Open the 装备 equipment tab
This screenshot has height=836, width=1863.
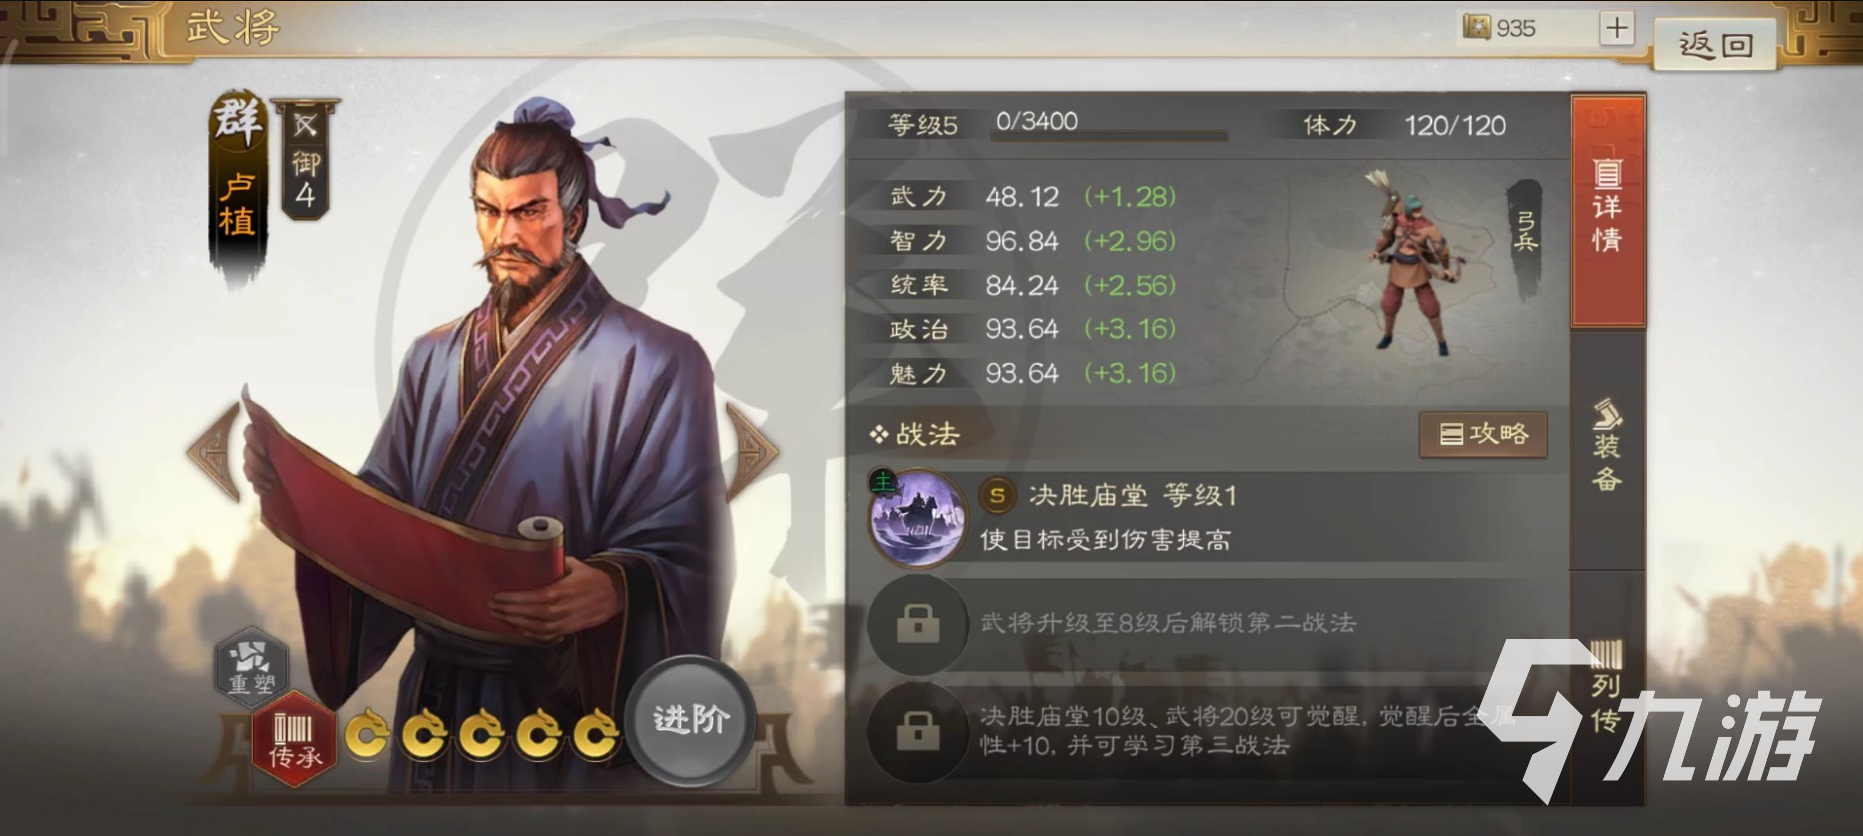(x=1608, y=447)
